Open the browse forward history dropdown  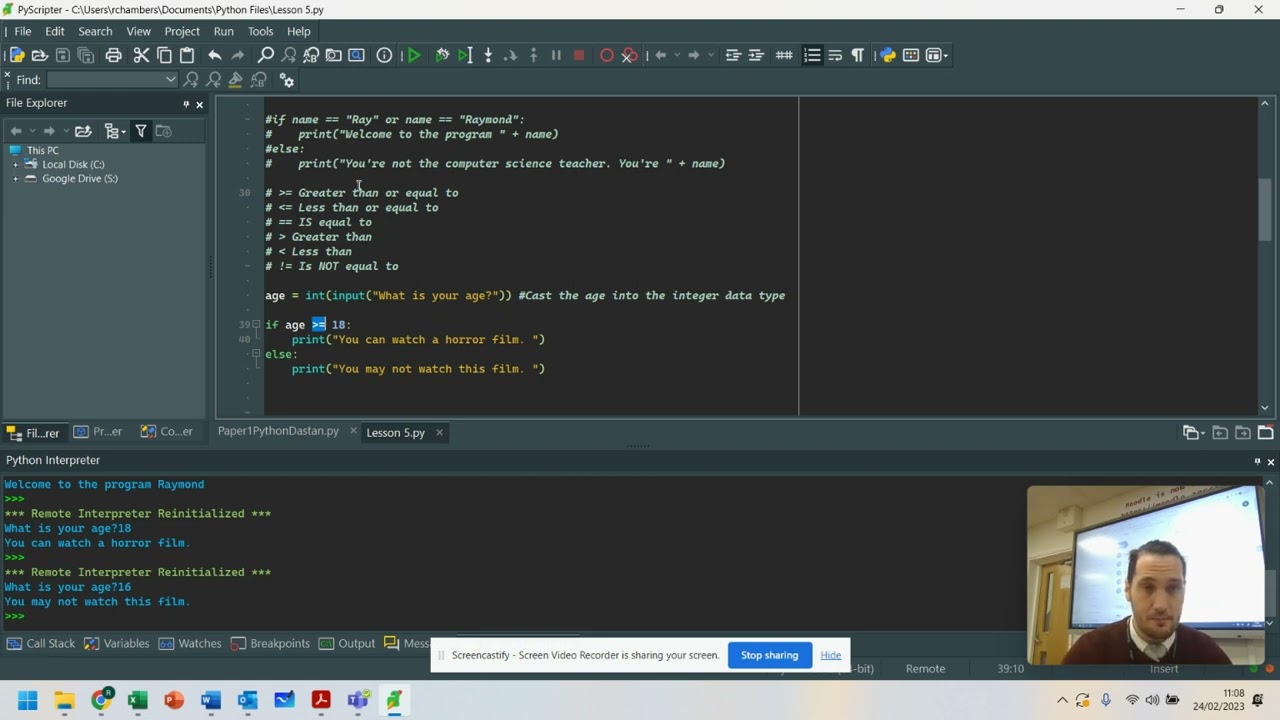tap(711, 55)
